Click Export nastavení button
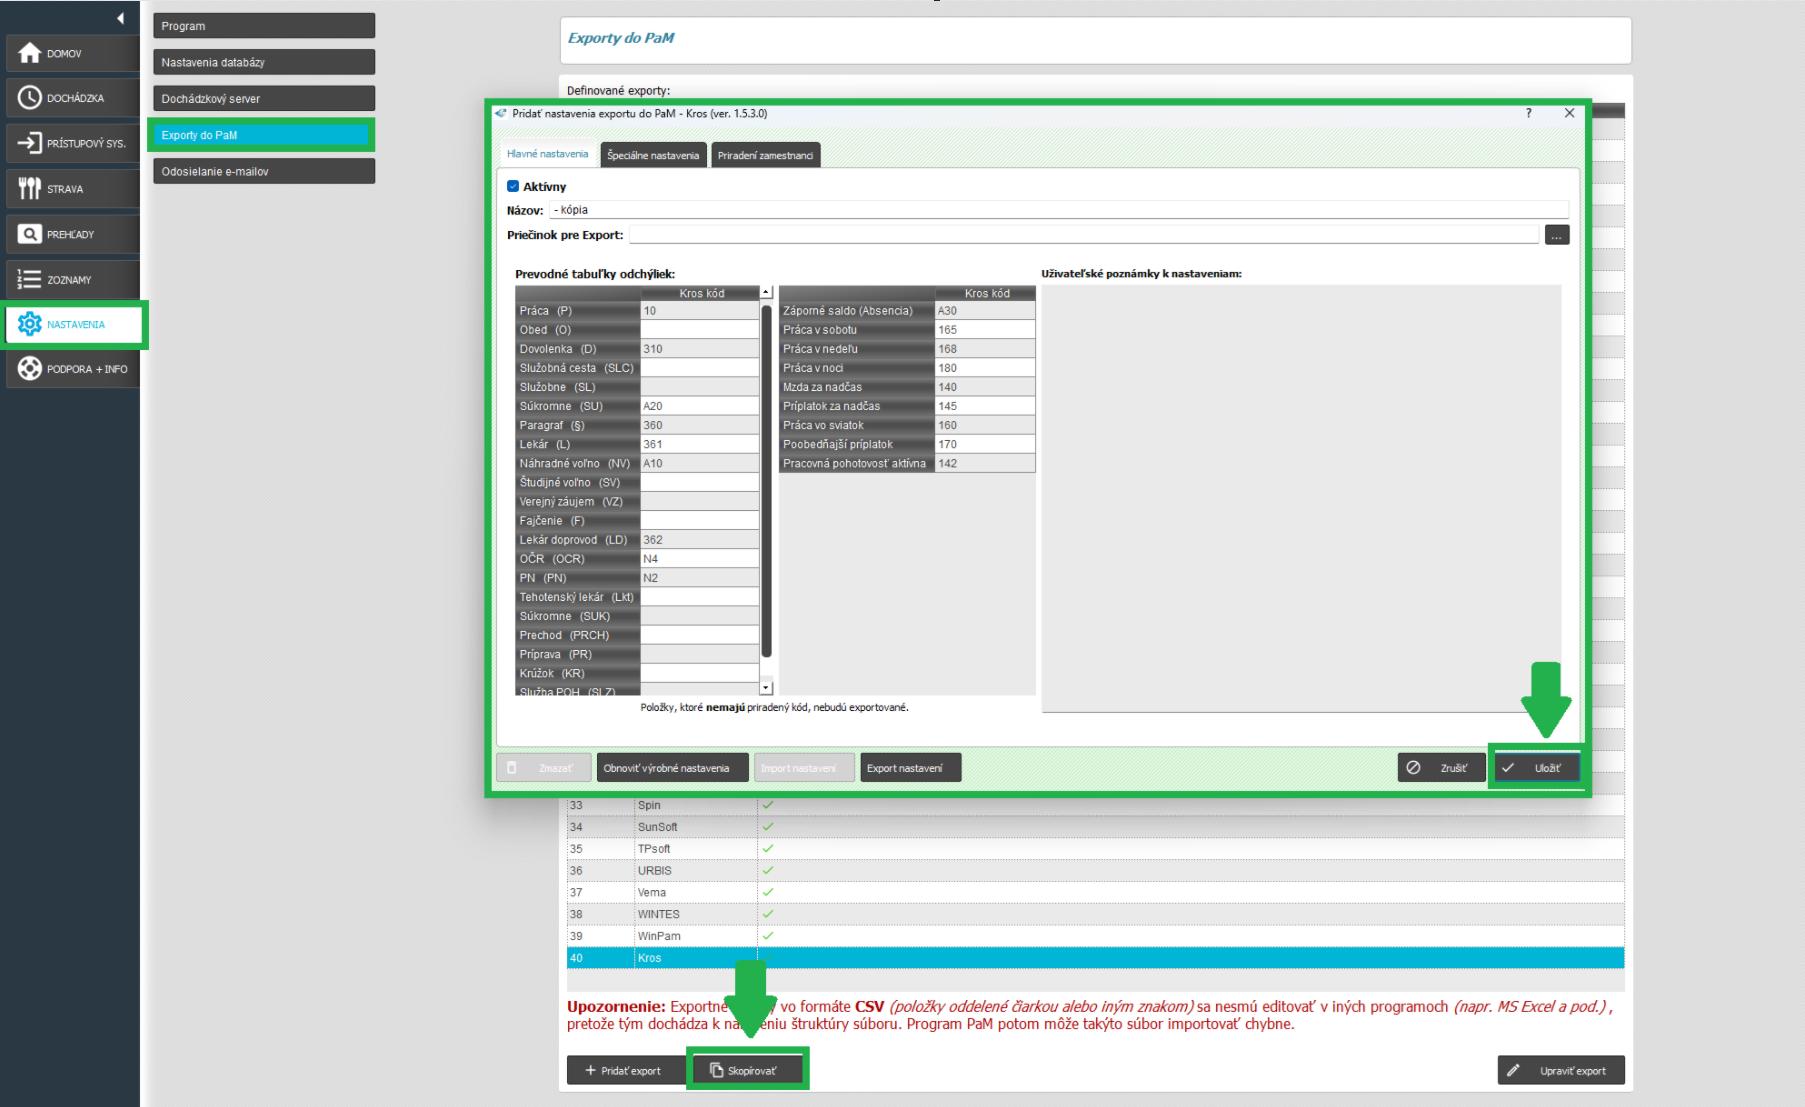The width and height of the screenshot is (1805, 1107). click(909, 768)
